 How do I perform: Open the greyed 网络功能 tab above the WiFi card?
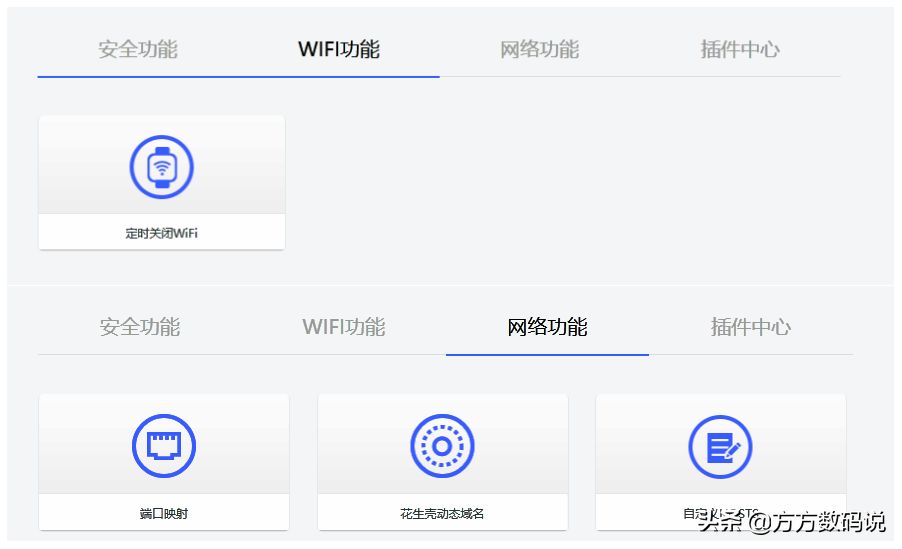pyautogui.click(x=539, y=49)
